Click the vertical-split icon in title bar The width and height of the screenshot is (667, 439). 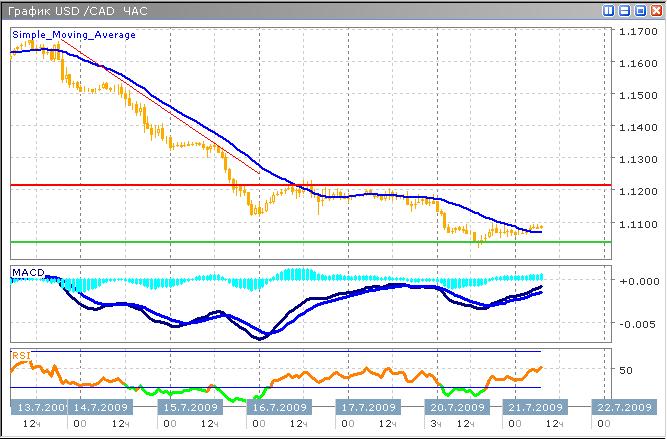[609, 11]
